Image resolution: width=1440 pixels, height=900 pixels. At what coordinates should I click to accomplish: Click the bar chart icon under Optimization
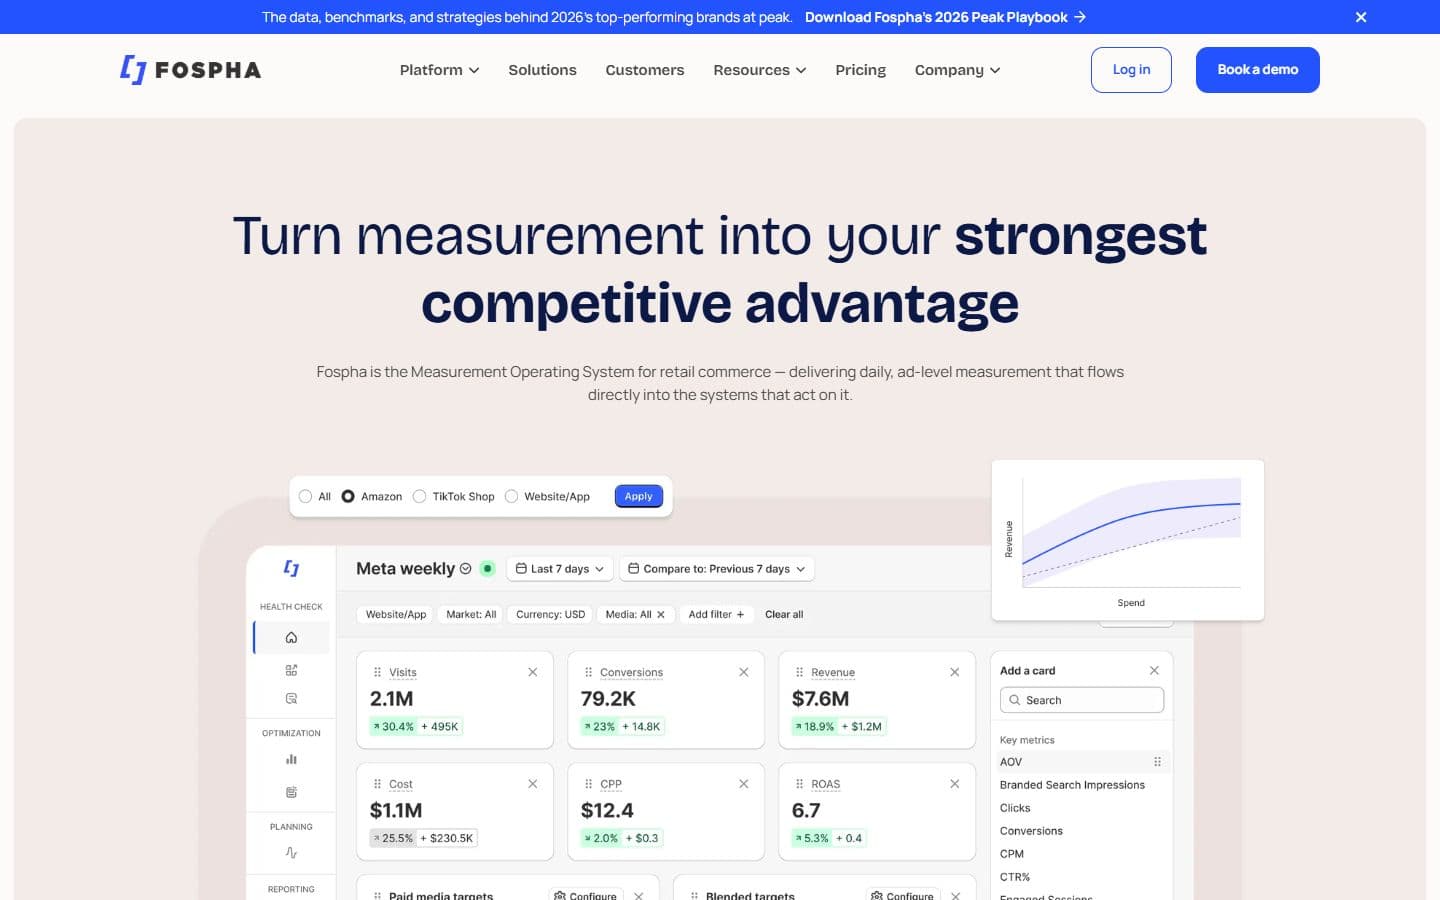point(291,759)
